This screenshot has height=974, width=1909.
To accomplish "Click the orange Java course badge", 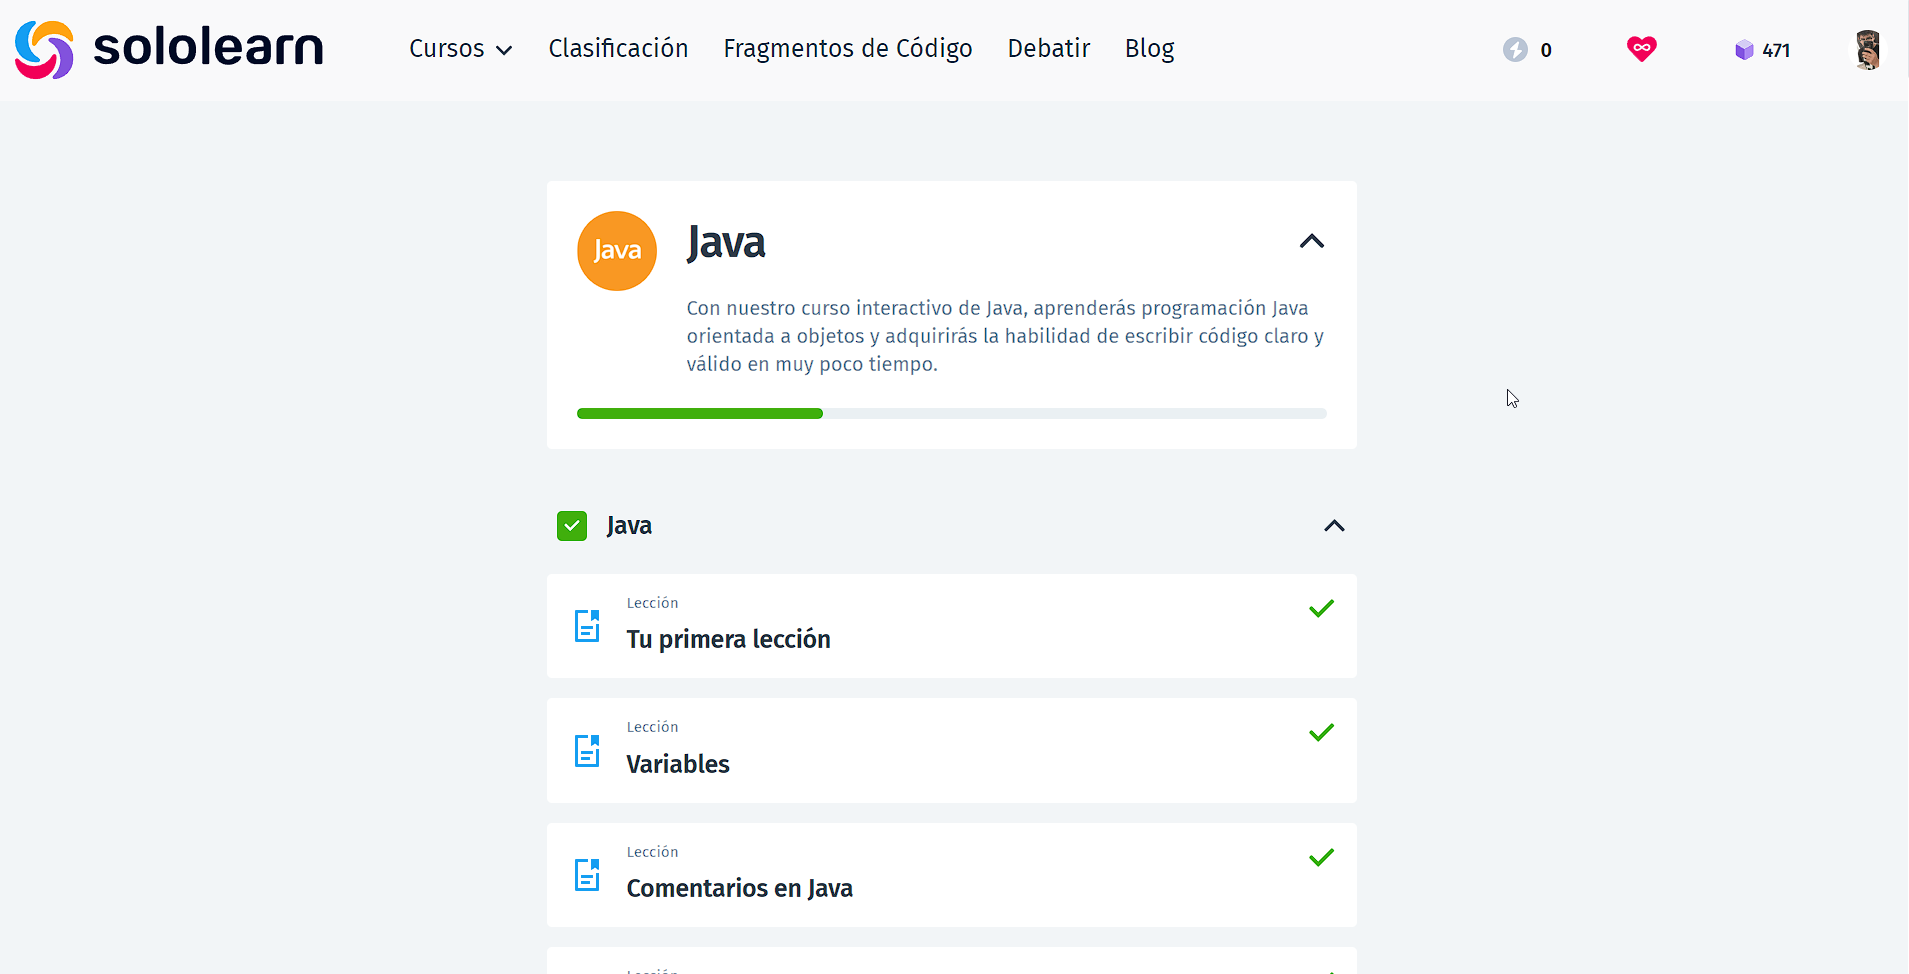I will click(617, 251).
